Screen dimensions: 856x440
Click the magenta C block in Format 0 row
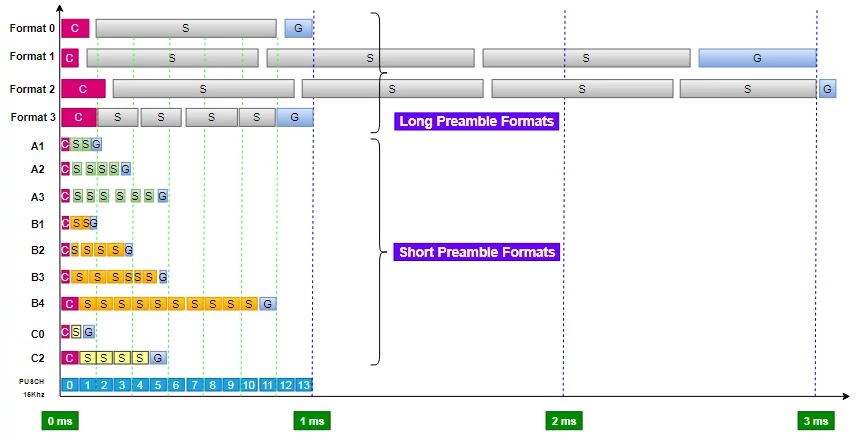[x=75, y=28]
